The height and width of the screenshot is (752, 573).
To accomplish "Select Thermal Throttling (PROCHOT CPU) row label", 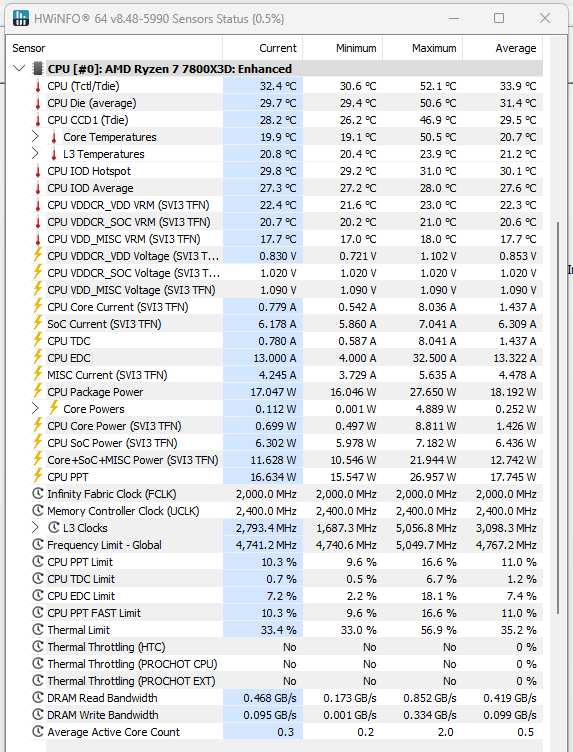I will click(132, 664).
